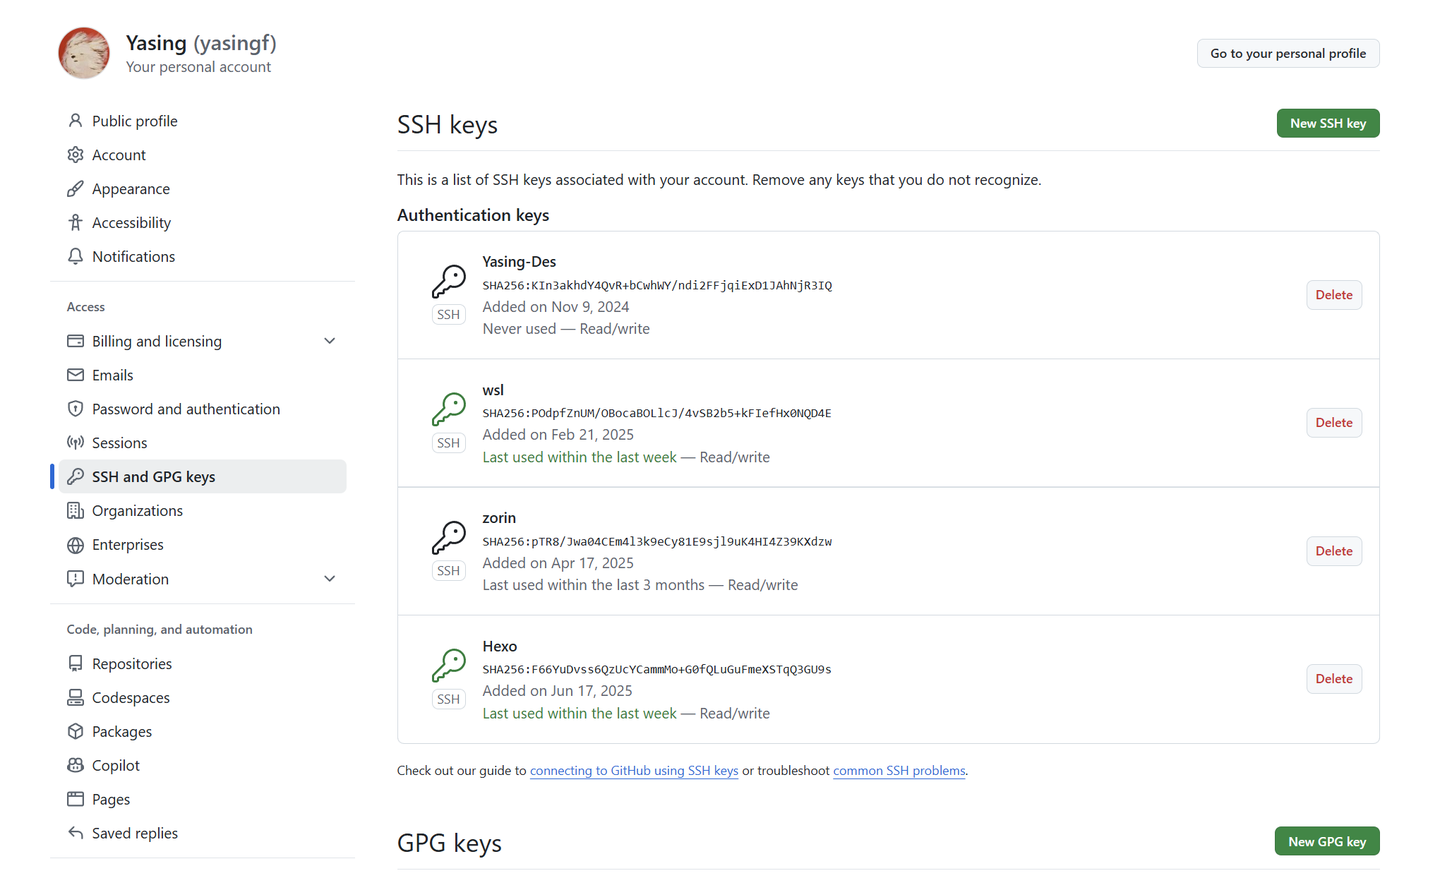Click the New SSH key button
The width and height of the screenshot is (1440, 878).
point(1327,123)
